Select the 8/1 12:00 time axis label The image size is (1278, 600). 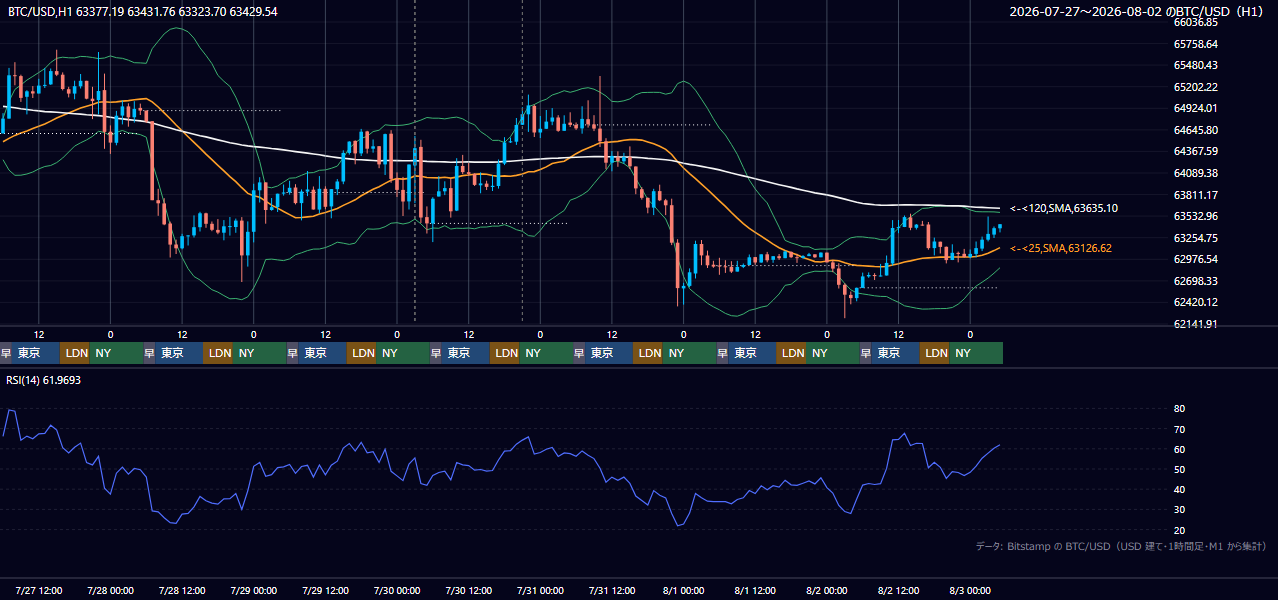(x=756, y=590)
